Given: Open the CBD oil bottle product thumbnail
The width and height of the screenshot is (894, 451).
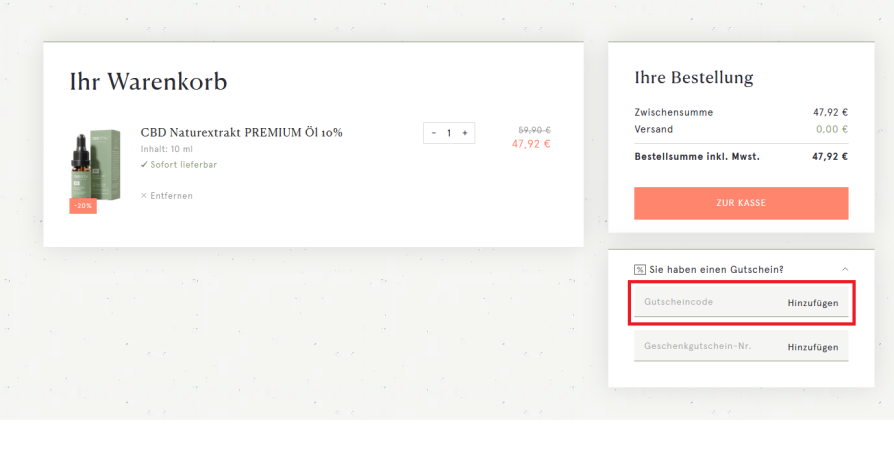Looking at the screenshot, I should (96, 165).
